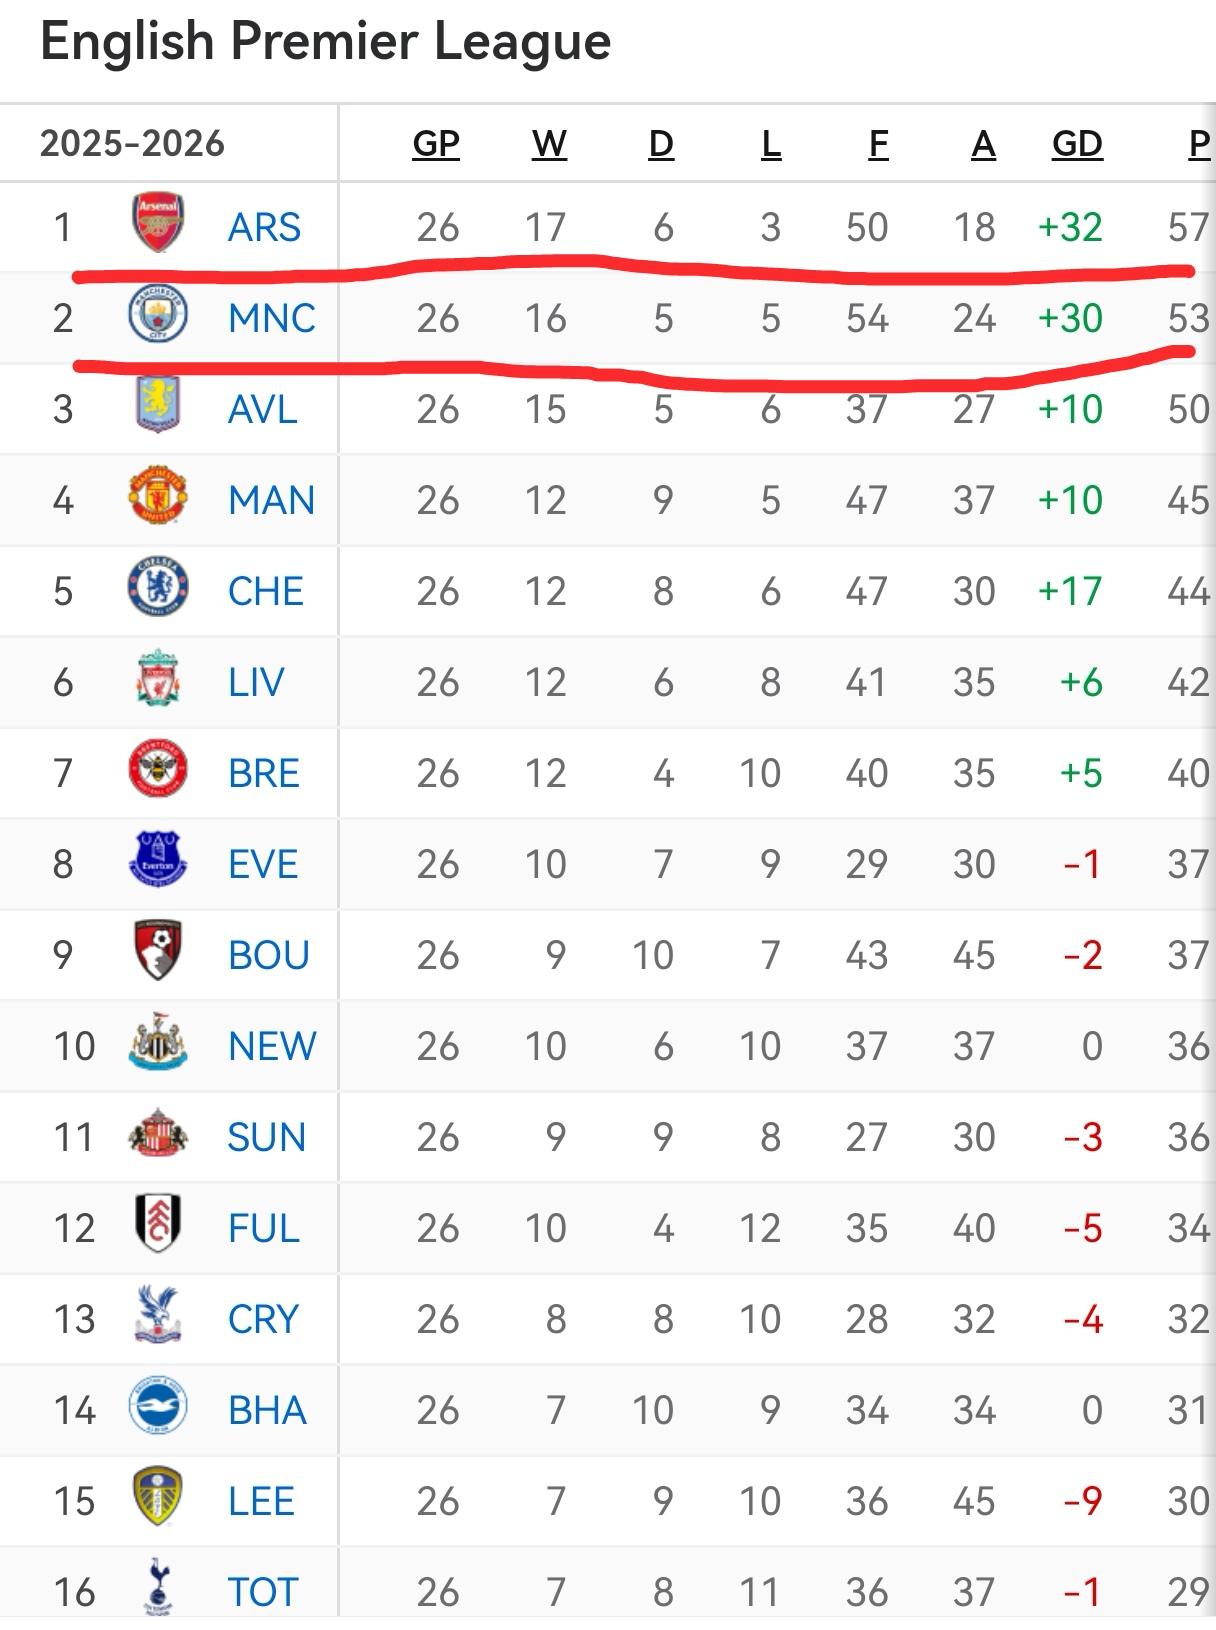
Task: Open the LEE team link
Action: [x=261, y=1501]
